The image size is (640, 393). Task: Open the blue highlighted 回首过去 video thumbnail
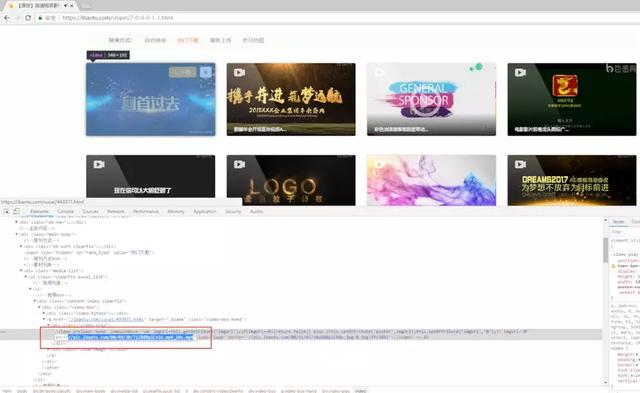point(151,99)
